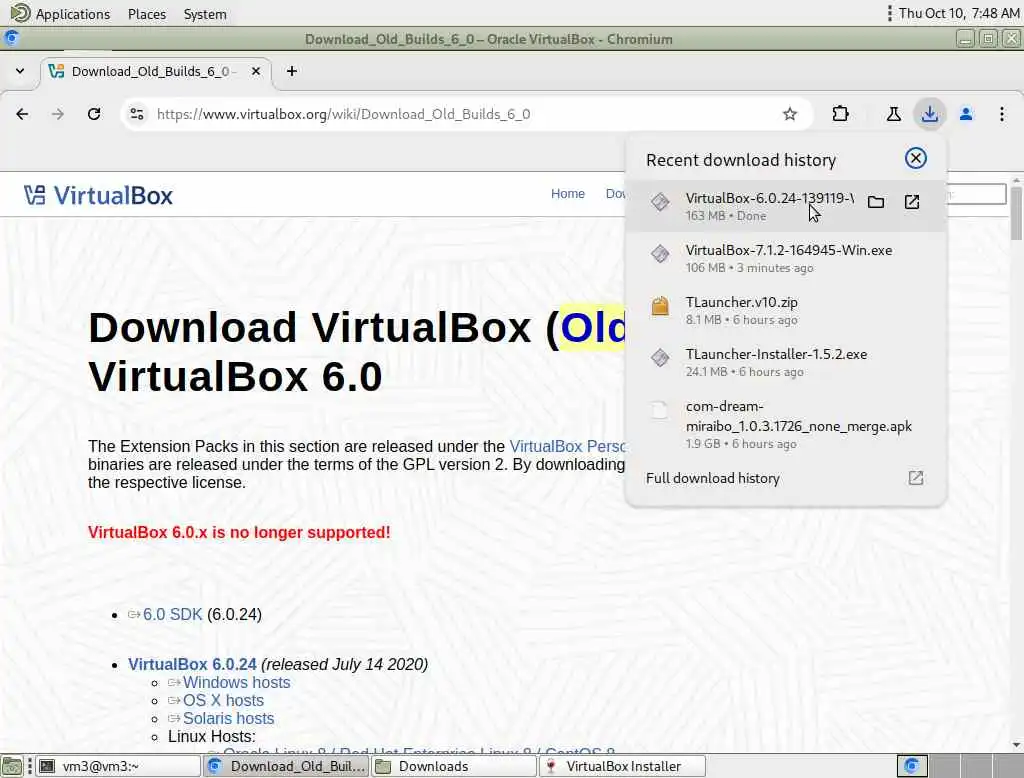This screenshot has height=778, width=1024.
Task: Expand the tab search chevron
Action: (20, 71)
